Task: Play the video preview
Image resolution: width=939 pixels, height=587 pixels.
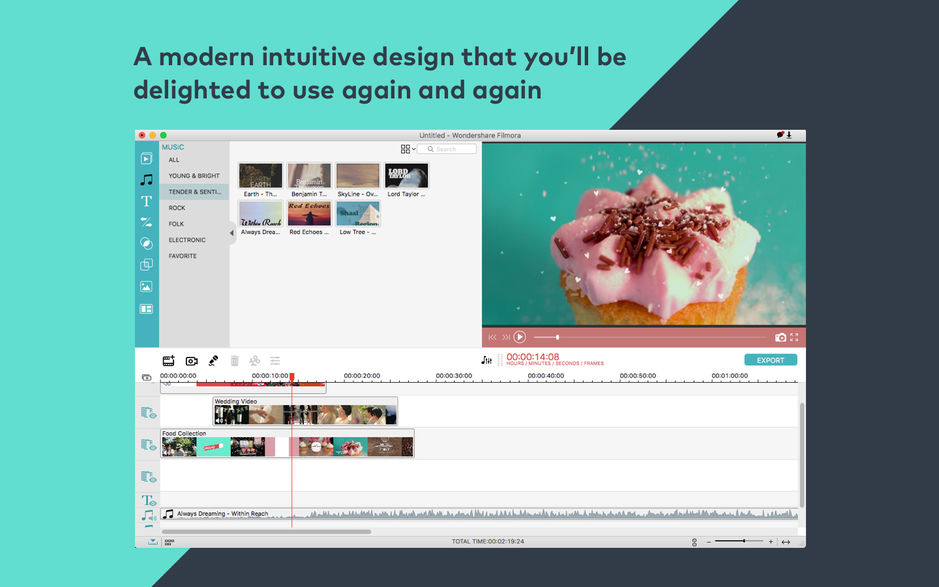Action: [x=520, y=337]
